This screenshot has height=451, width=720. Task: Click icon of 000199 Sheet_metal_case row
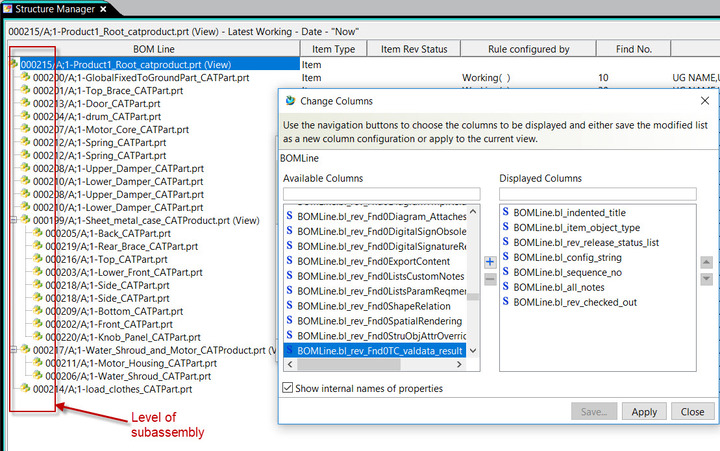click(x=25, y=220)
